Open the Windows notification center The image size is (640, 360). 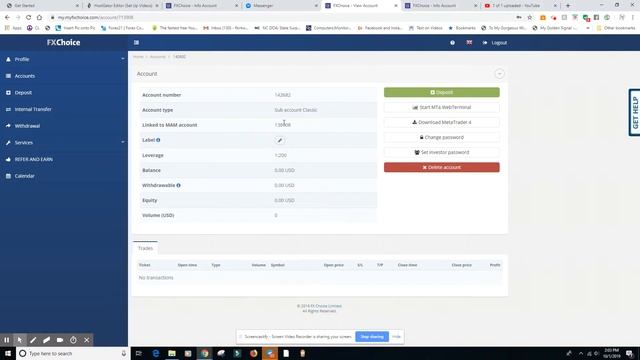pos(630,353)
